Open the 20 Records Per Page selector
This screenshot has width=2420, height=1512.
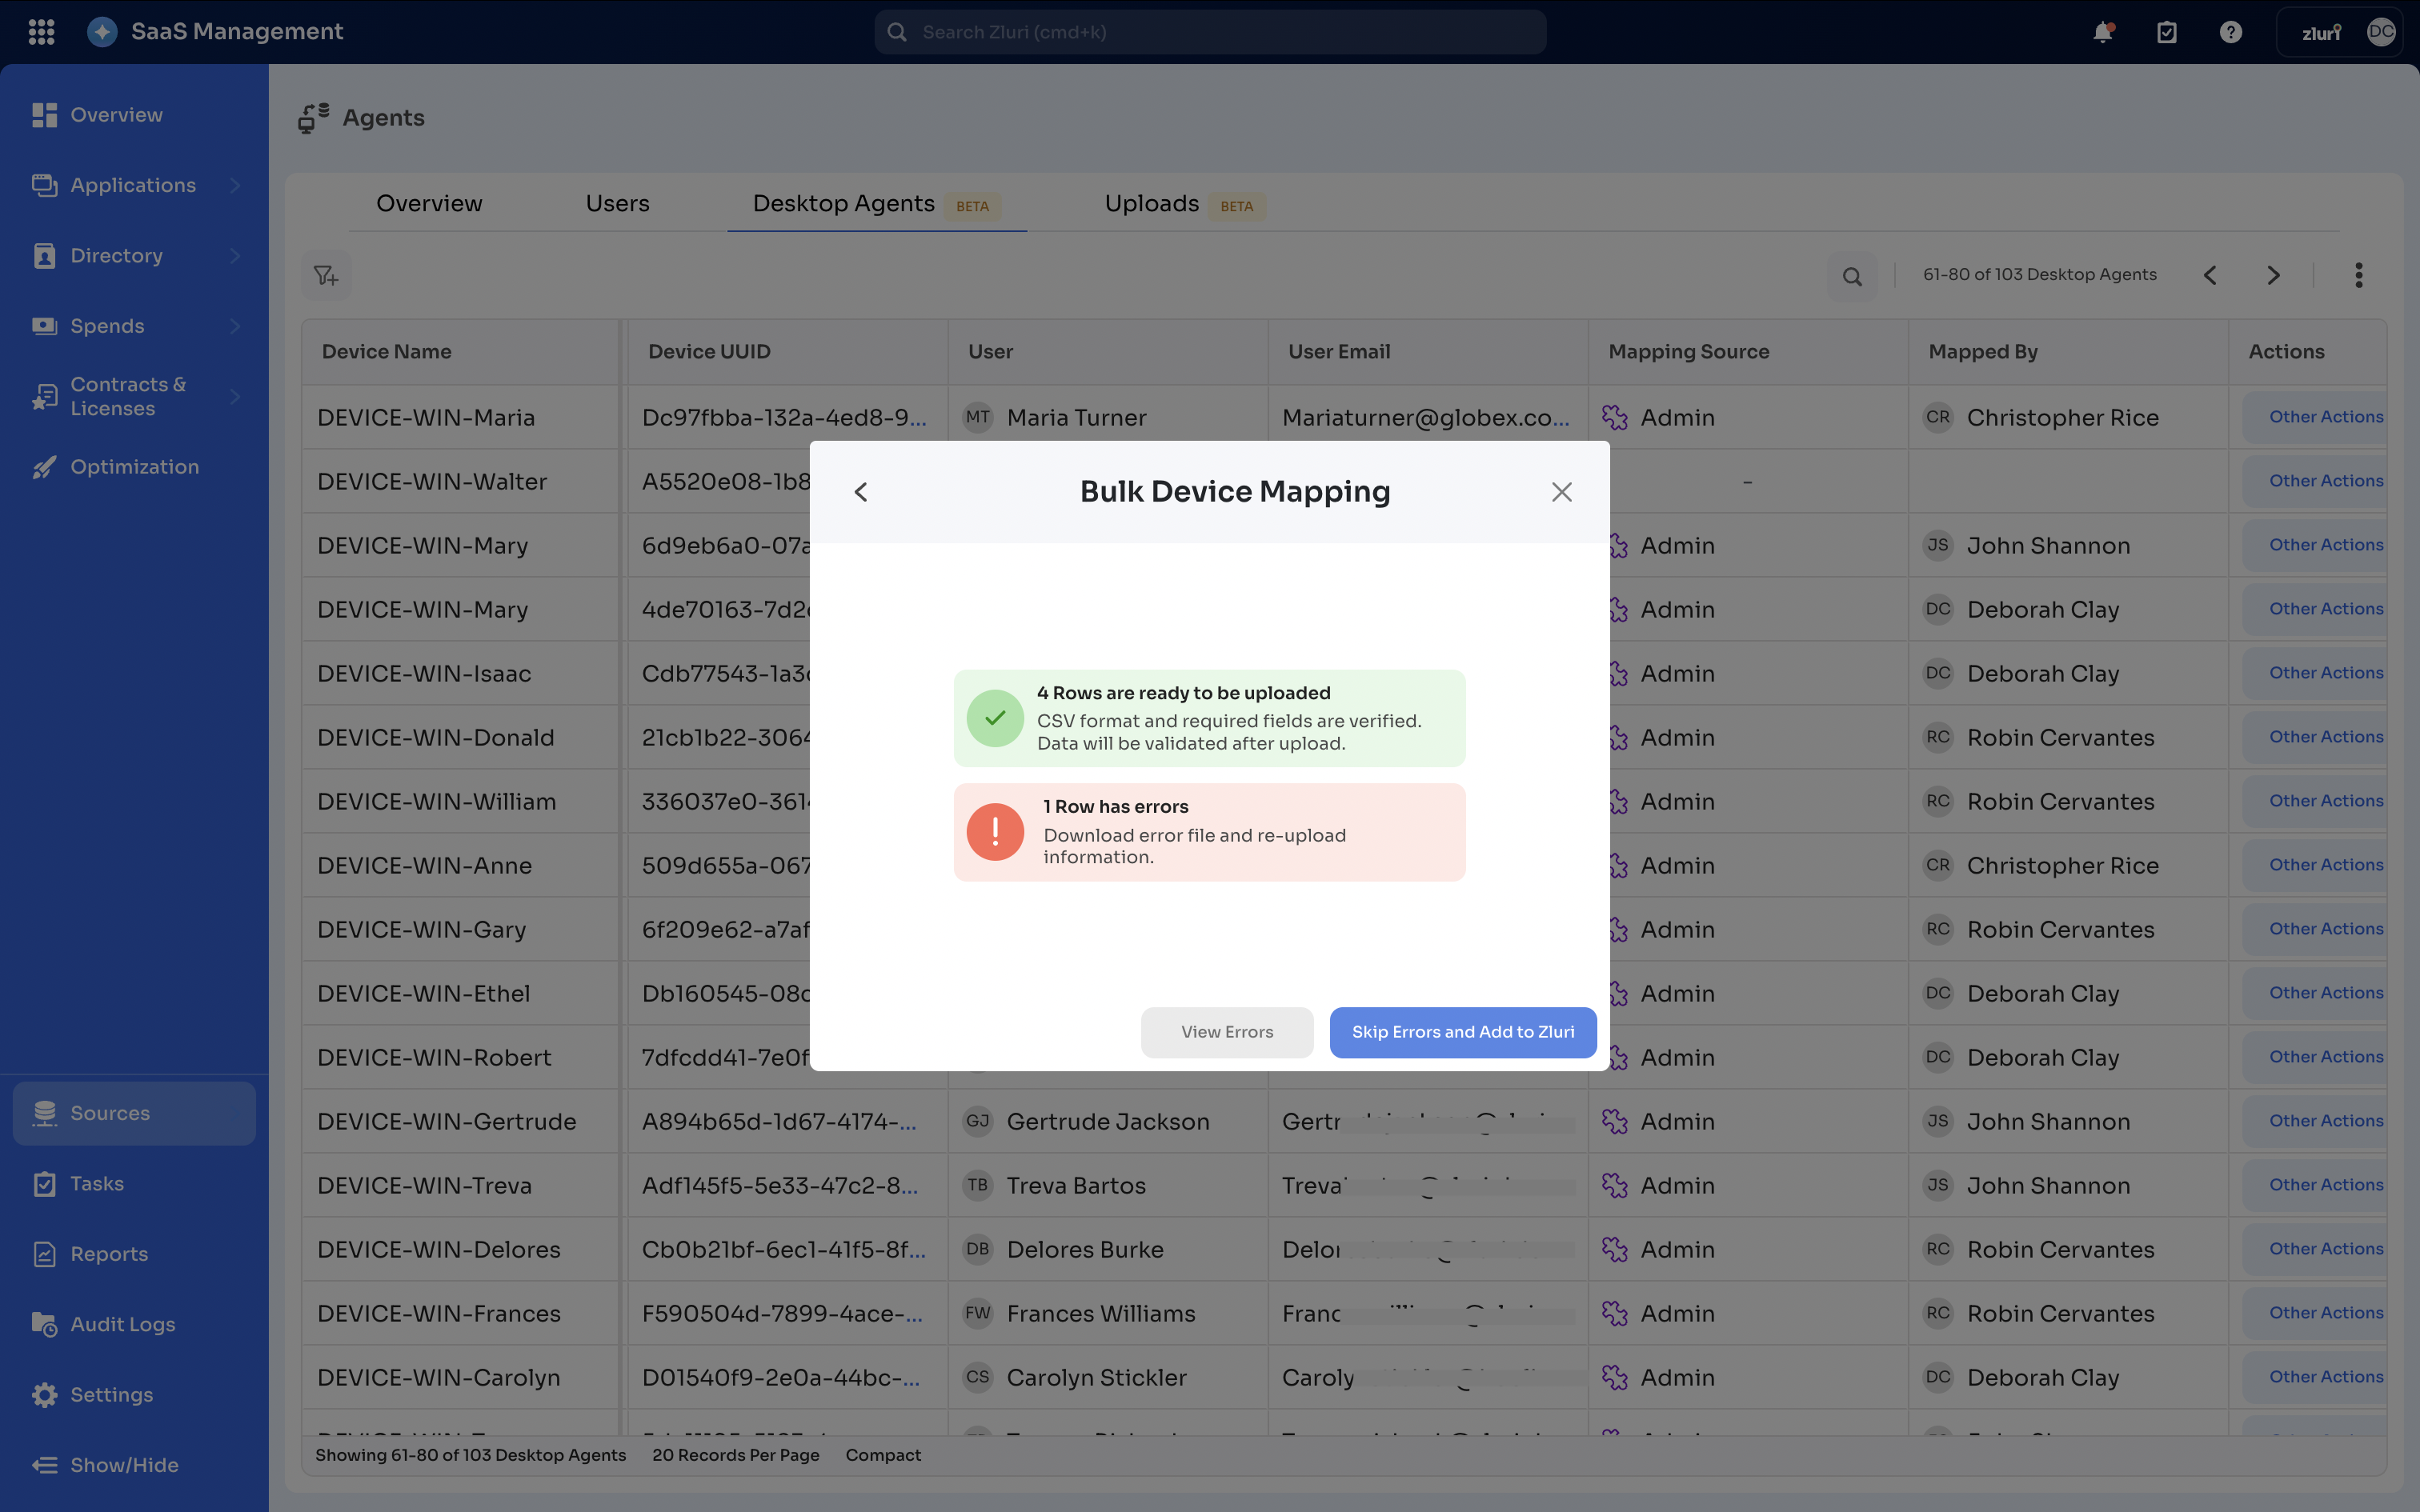(735, 1455)
